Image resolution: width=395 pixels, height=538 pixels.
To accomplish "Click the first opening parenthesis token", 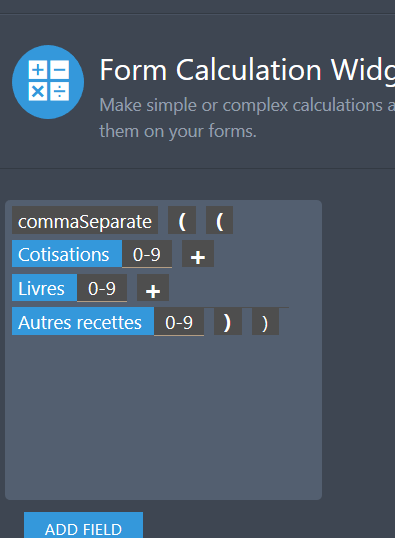I will coord(182,220).
